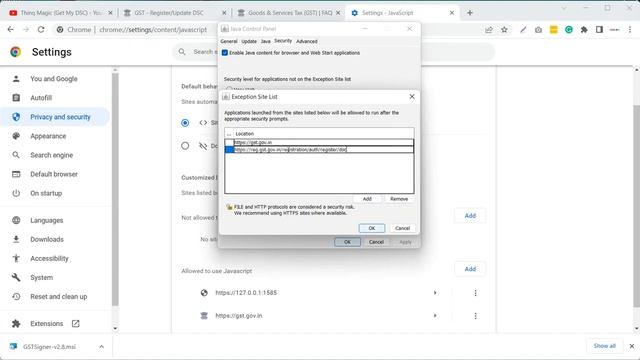Click OK in Exception Site List dialog
The height and width of the screenshot is (360, 640).
pos(371,228)
